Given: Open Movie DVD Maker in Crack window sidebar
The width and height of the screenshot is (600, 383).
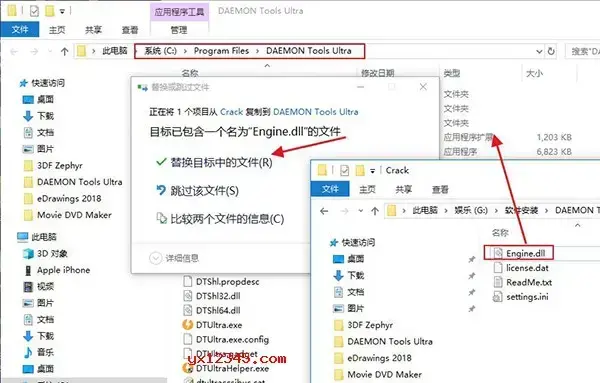Looking at the screenshot, I should 378,374.
